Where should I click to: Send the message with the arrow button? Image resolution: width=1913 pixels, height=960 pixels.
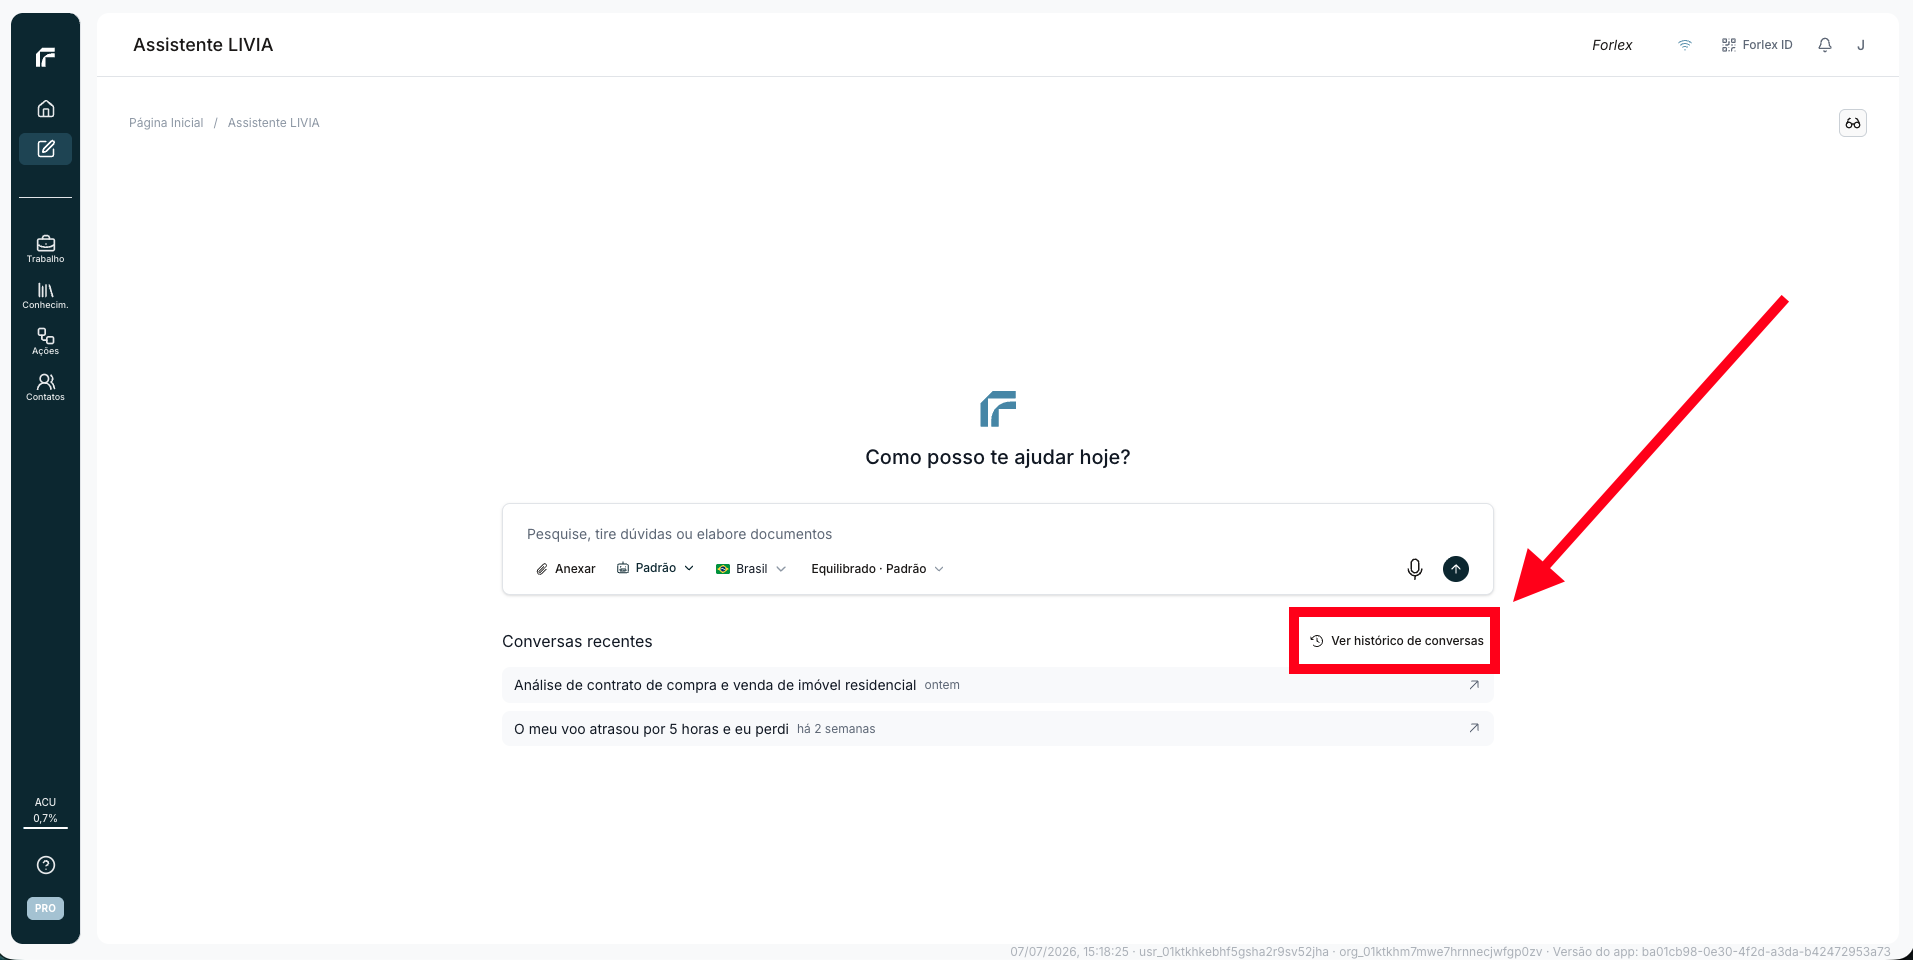(1456, 569)
